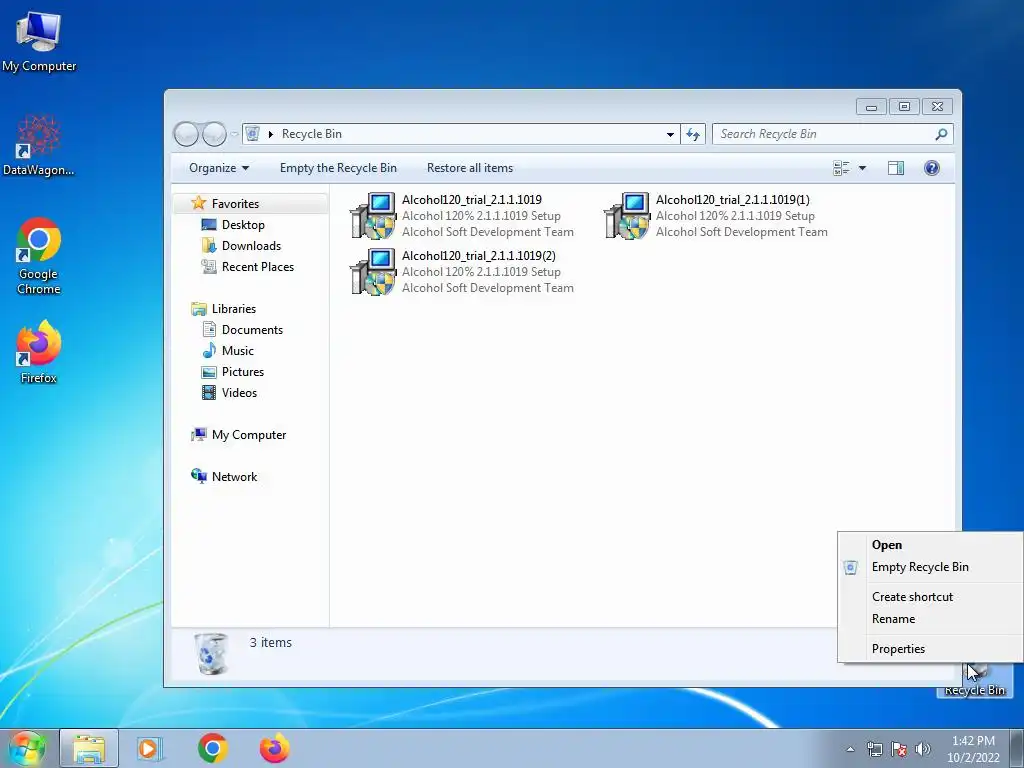Viewport: 1024px width, 768px height.
Task: Toggle the preview pane button
Action: pos(896,168)
